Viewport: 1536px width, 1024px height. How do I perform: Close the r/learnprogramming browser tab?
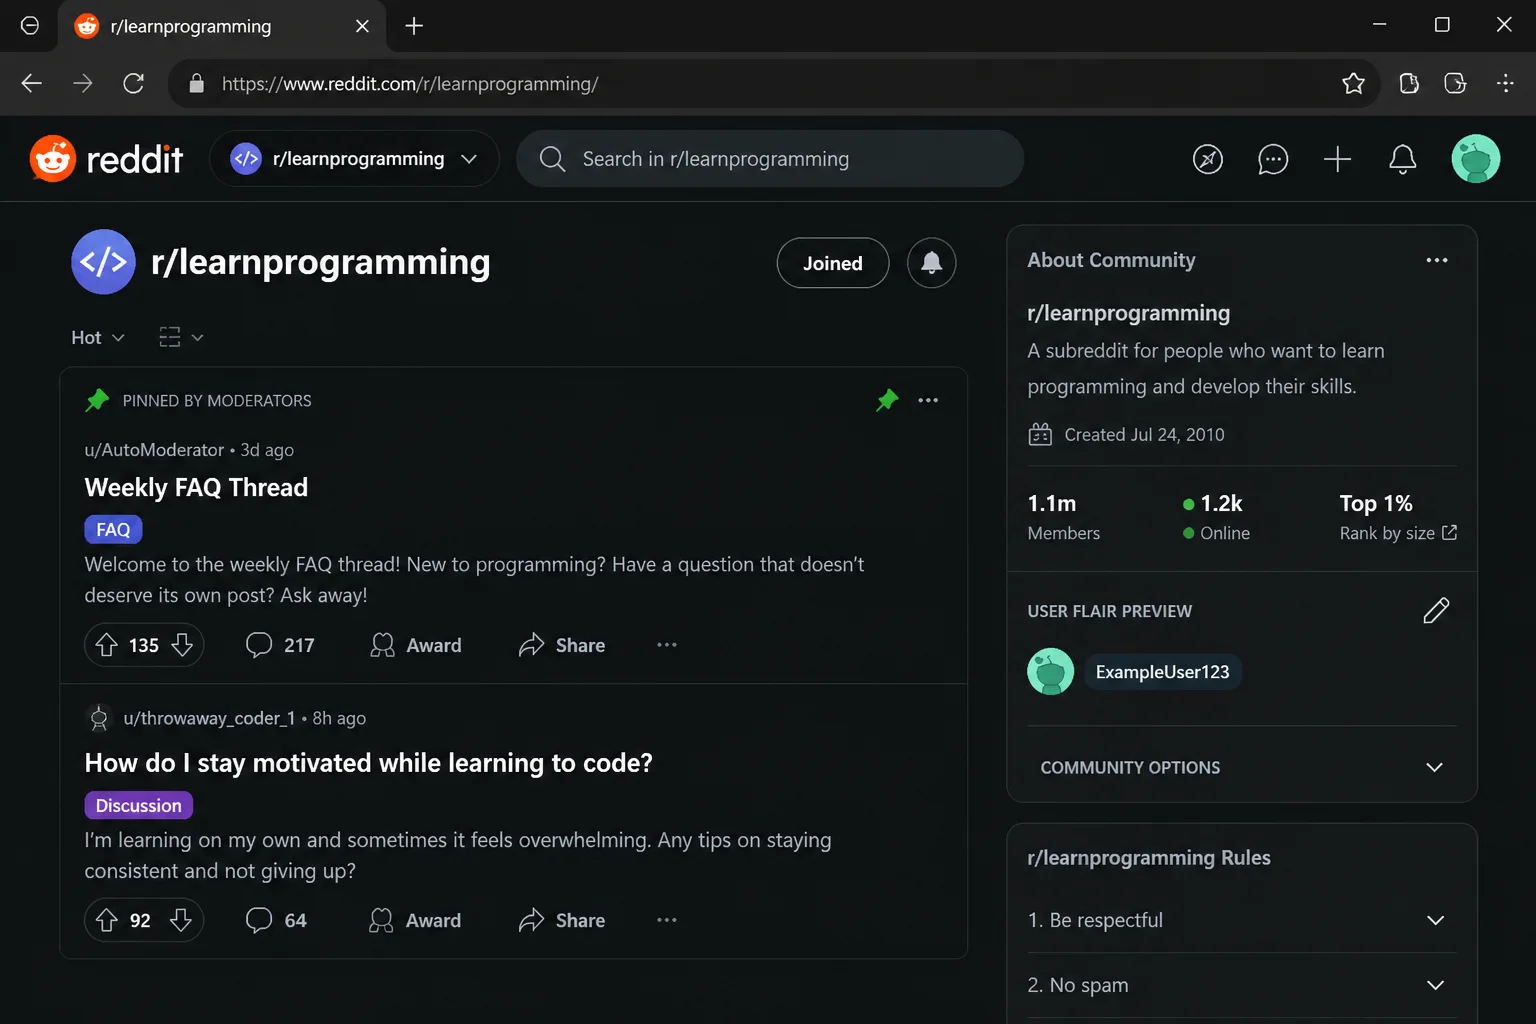(x=362, y=26)
